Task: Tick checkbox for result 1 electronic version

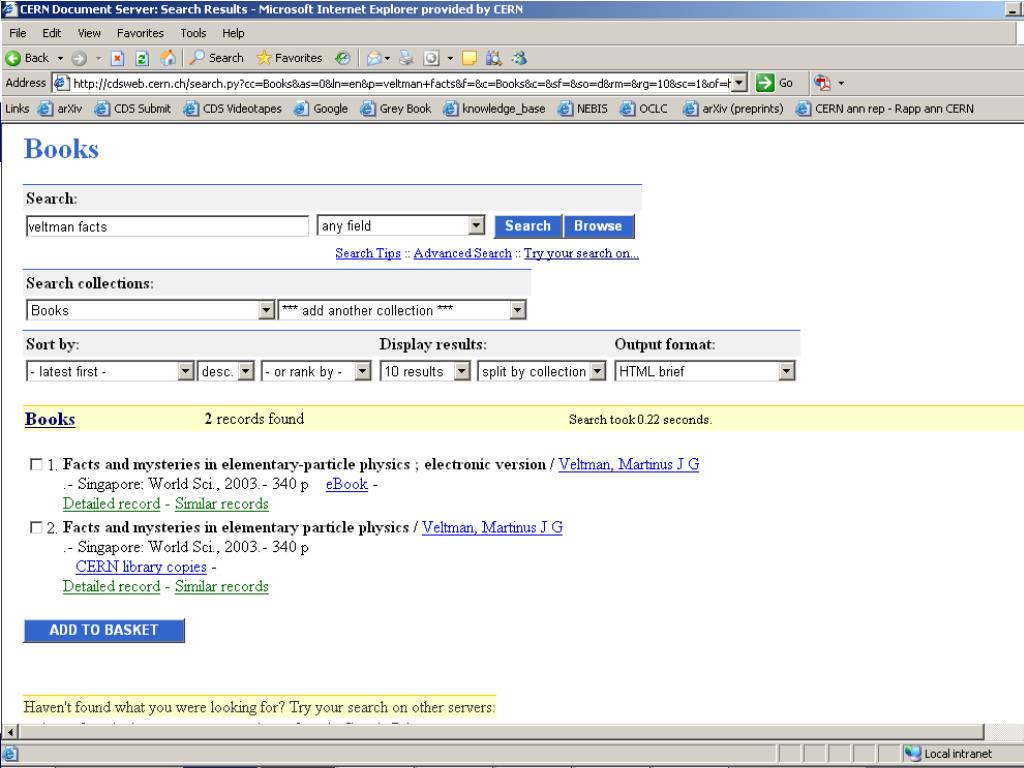Action: tap(36, 464)
